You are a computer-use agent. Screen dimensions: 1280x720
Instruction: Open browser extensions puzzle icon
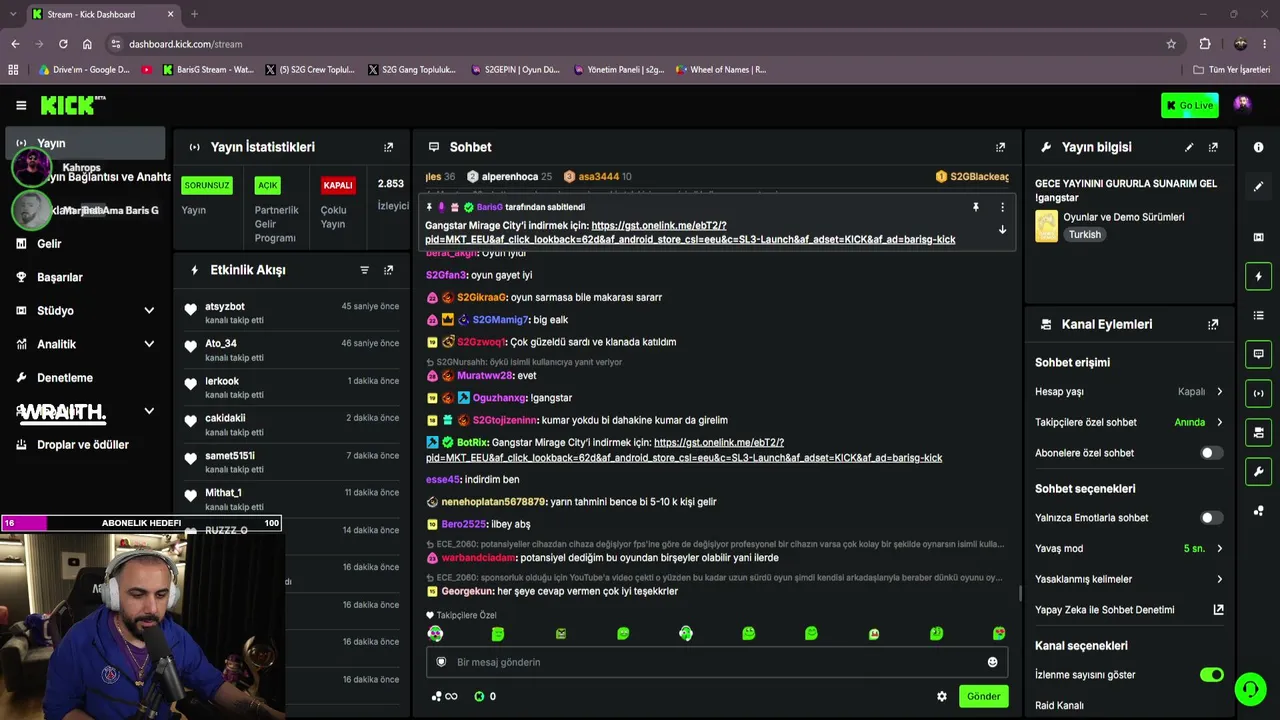(x=1205, y=44)
